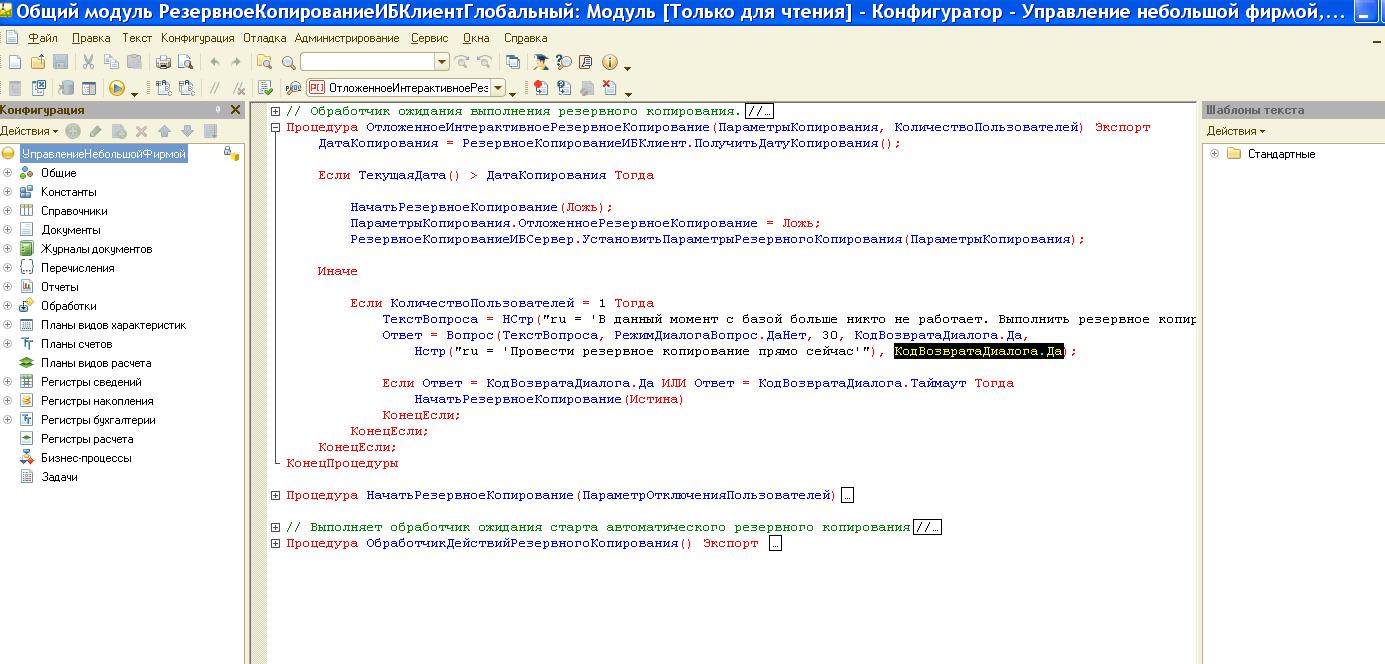
Task: Click the Help contents question-mark icon
Action: tap(563, 62)
